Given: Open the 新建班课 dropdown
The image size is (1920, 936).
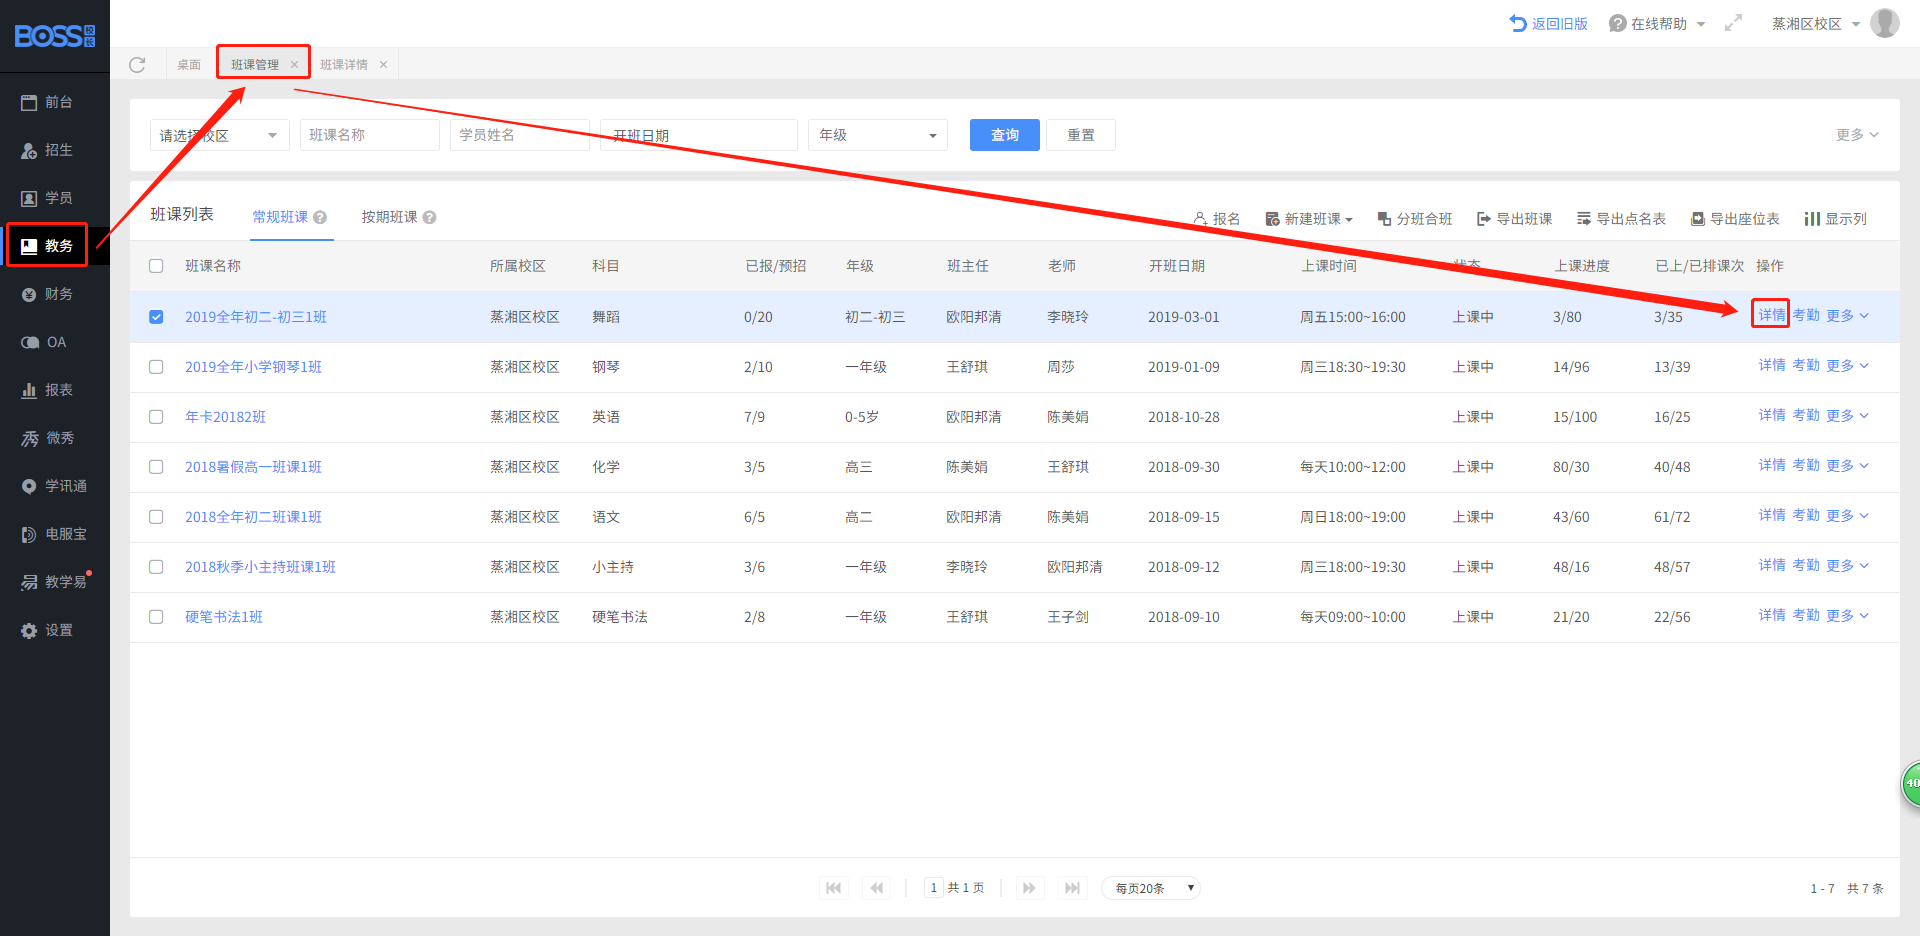Looking at the screenshot, I should (x=1309, y=219).
